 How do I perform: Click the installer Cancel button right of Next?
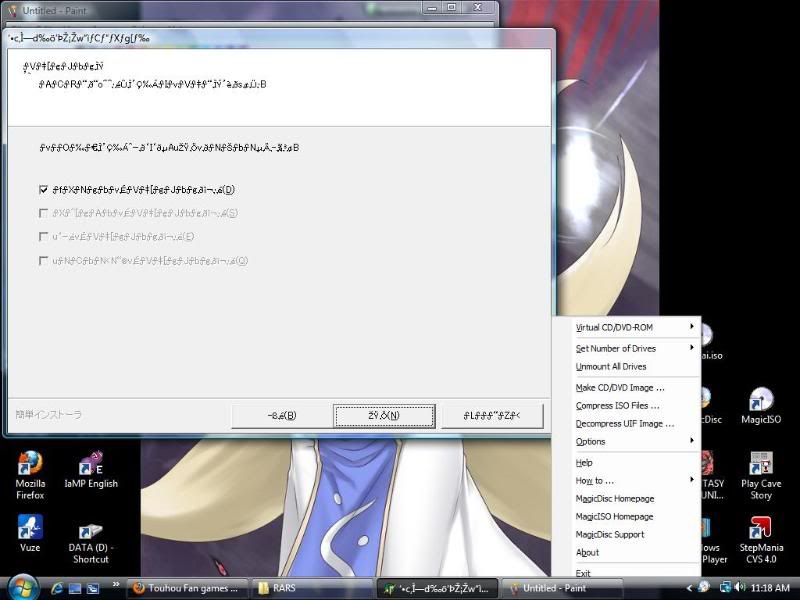[x=492, y=416]
